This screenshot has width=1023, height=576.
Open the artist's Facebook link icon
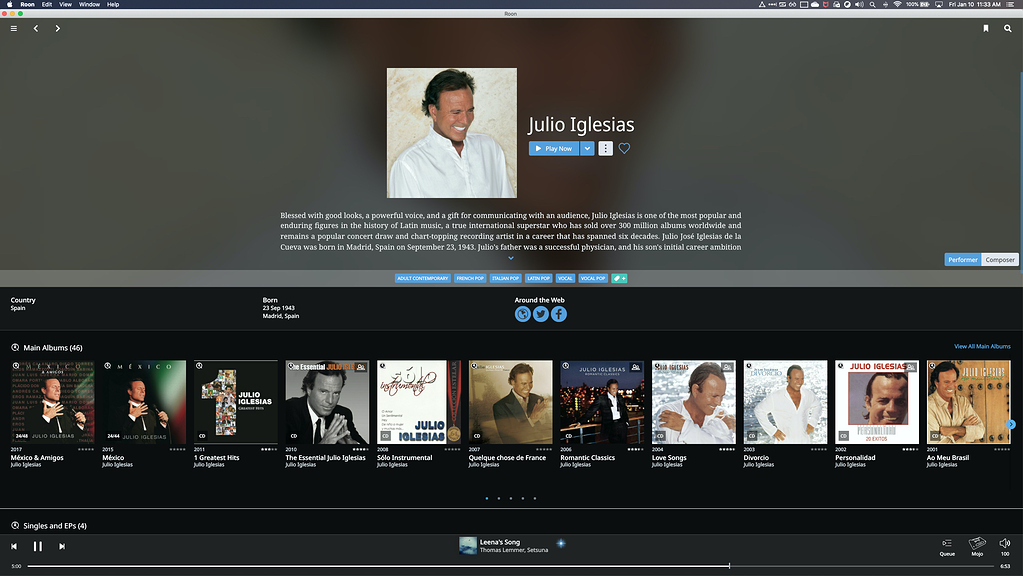(x=559, y=314)
